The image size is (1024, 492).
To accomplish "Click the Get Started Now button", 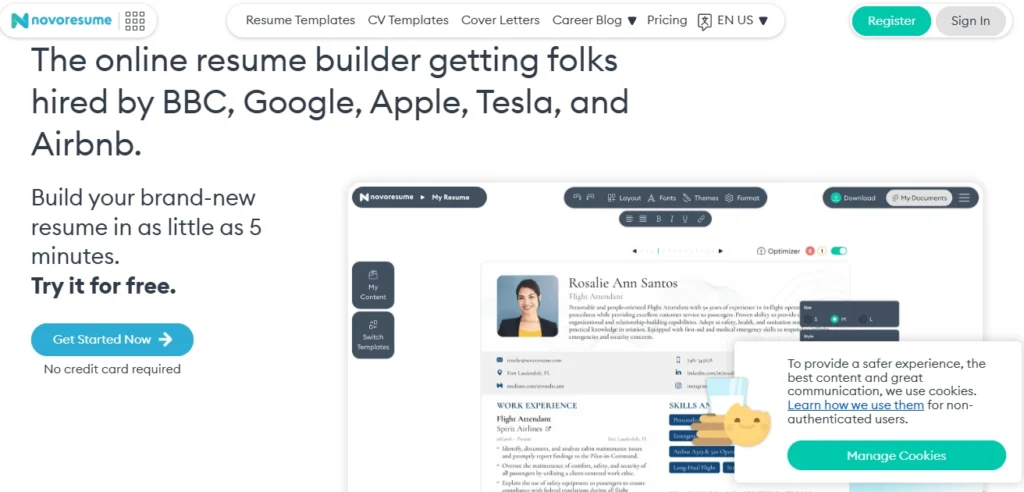I will (112, 339).
